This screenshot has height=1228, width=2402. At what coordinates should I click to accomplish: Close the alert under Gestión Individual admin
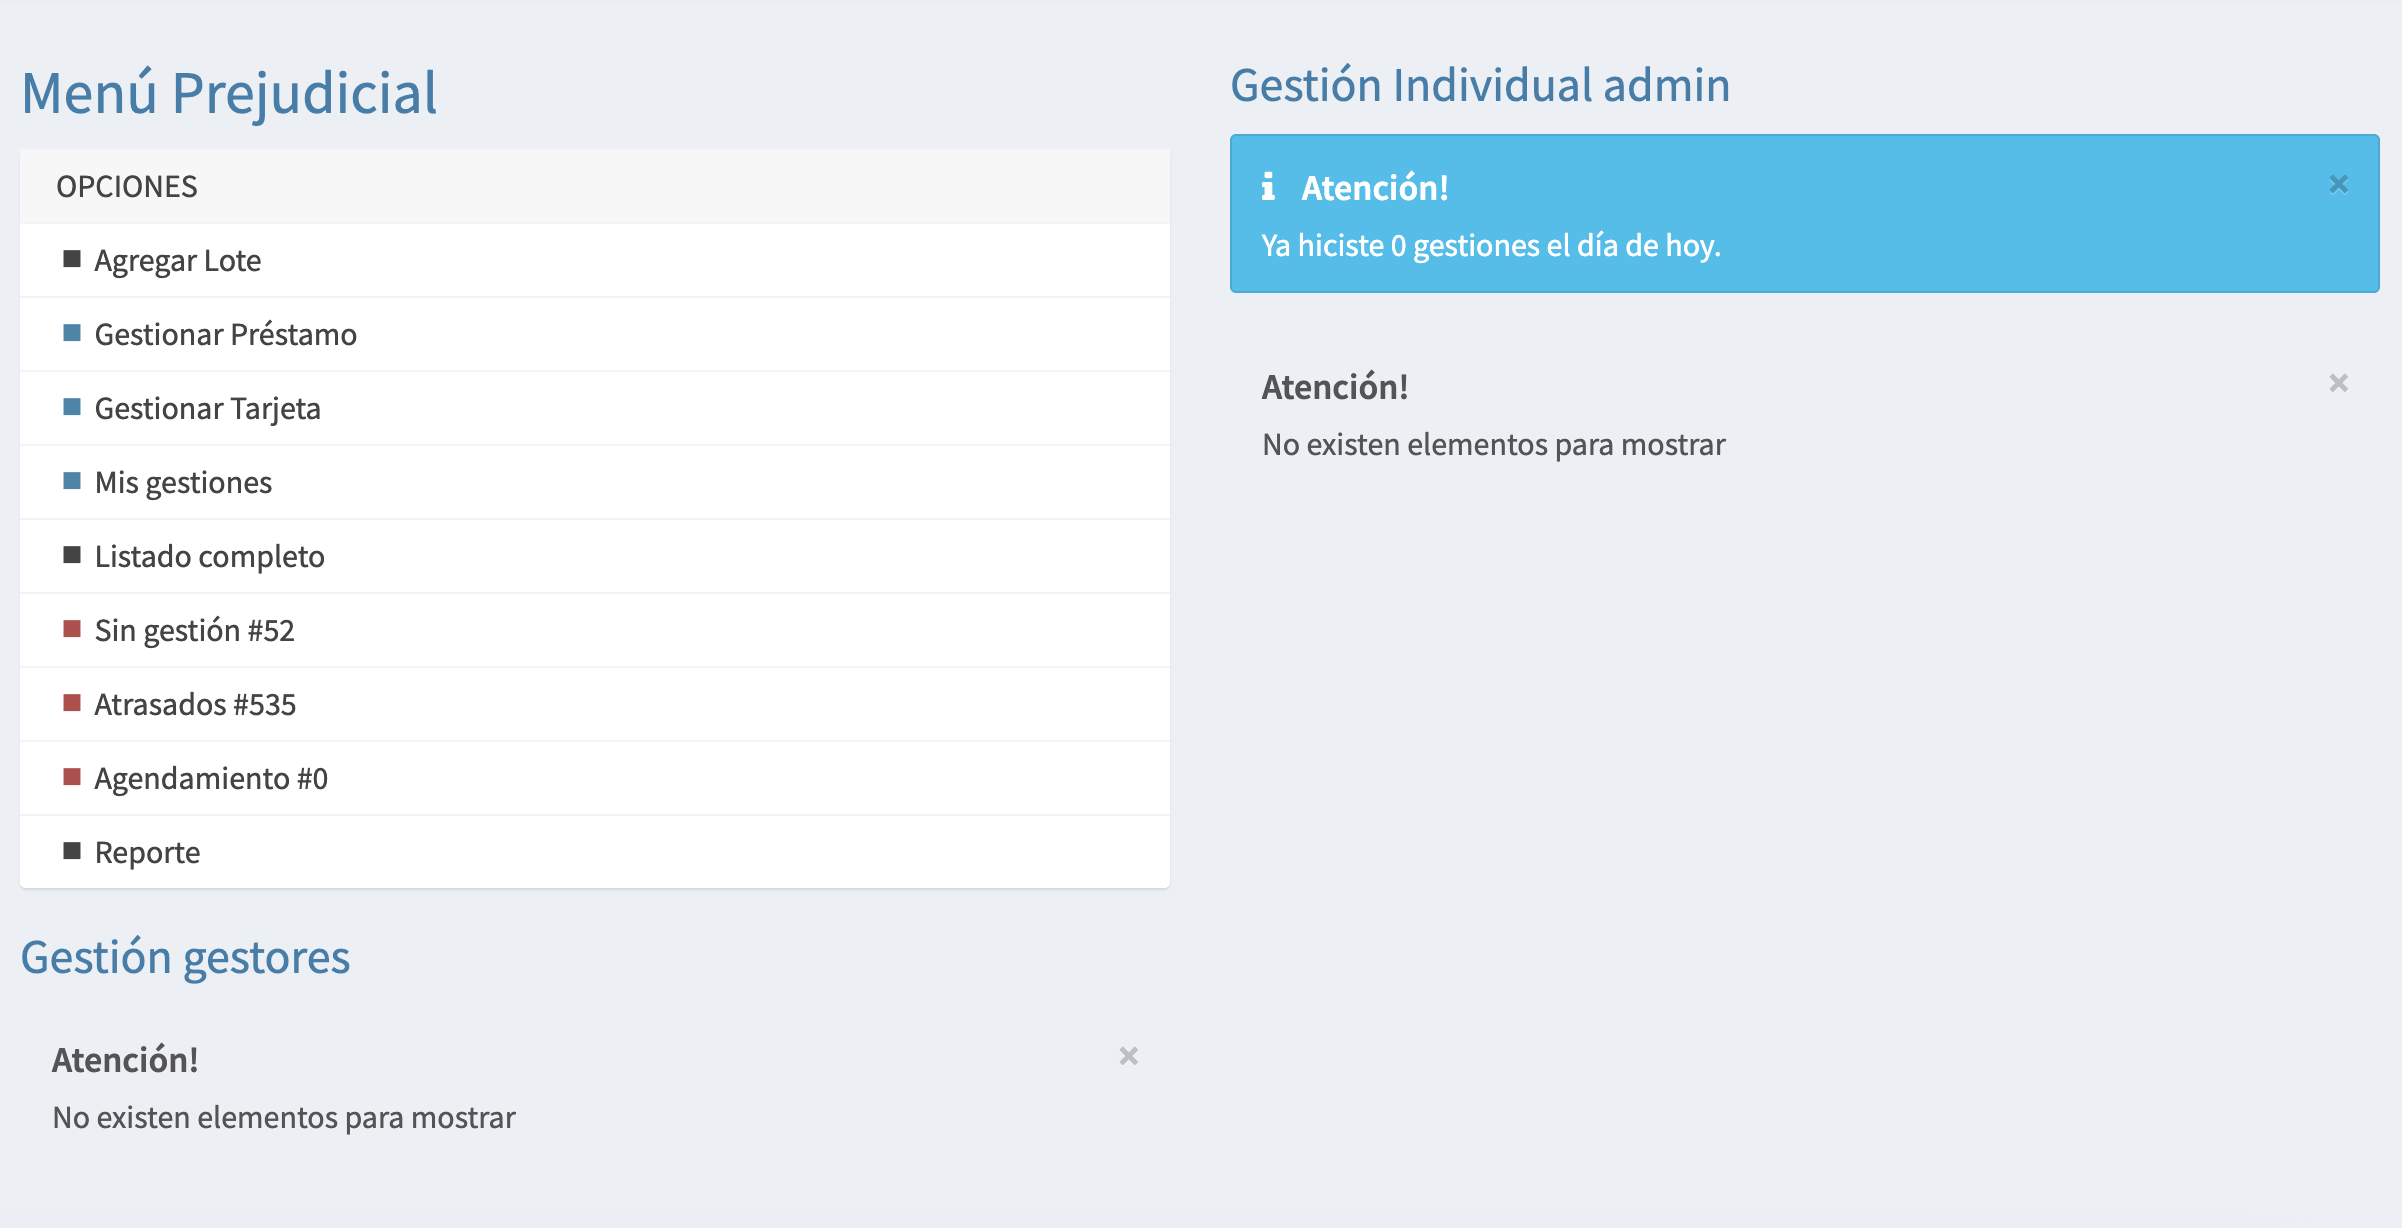pyautogui.click(x=2338, y=383)
